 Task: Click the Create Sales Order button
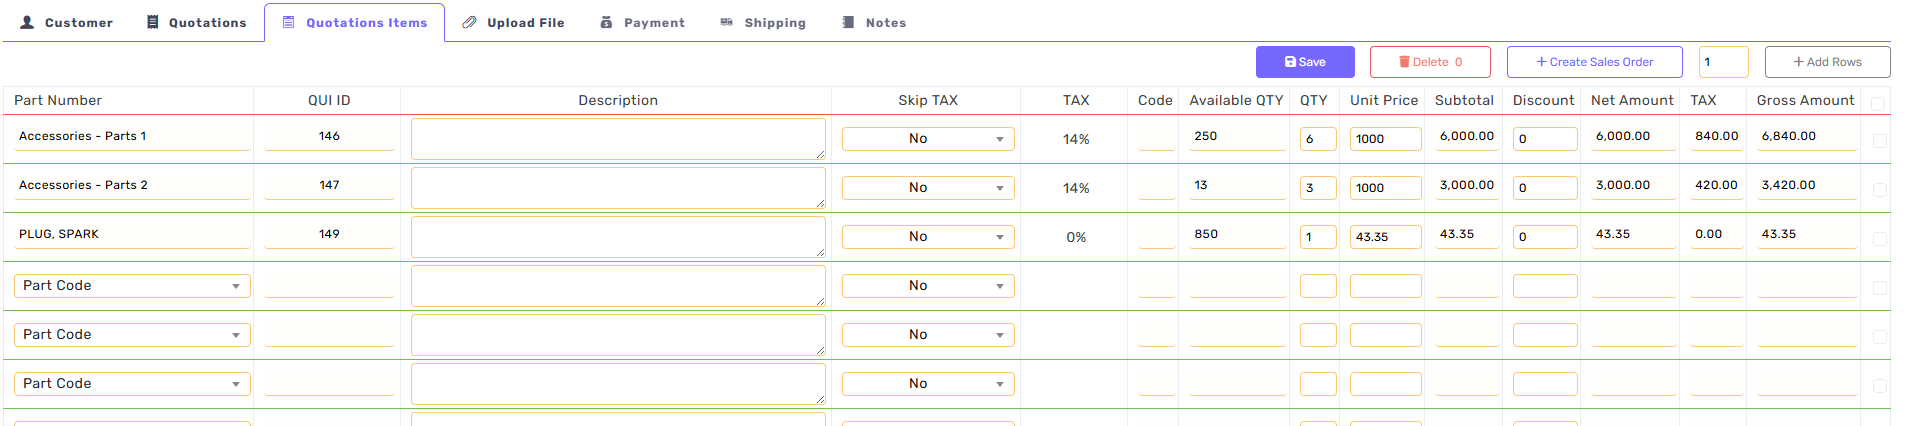[1594, 62]
